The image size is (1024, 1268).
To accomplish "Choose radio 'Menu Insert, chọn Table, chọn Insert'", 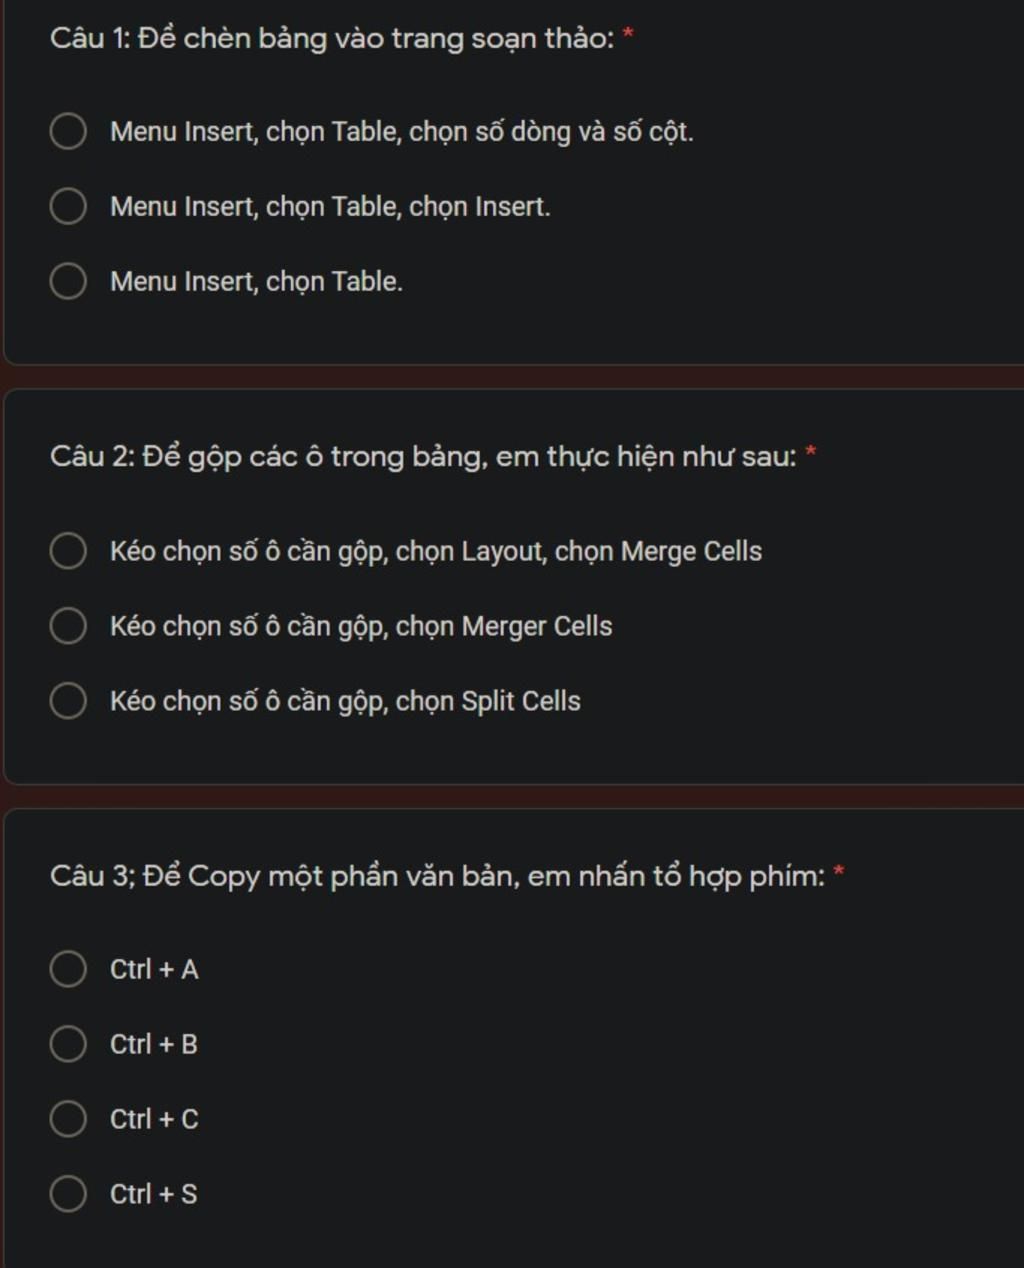I will [x=68, y=206].
